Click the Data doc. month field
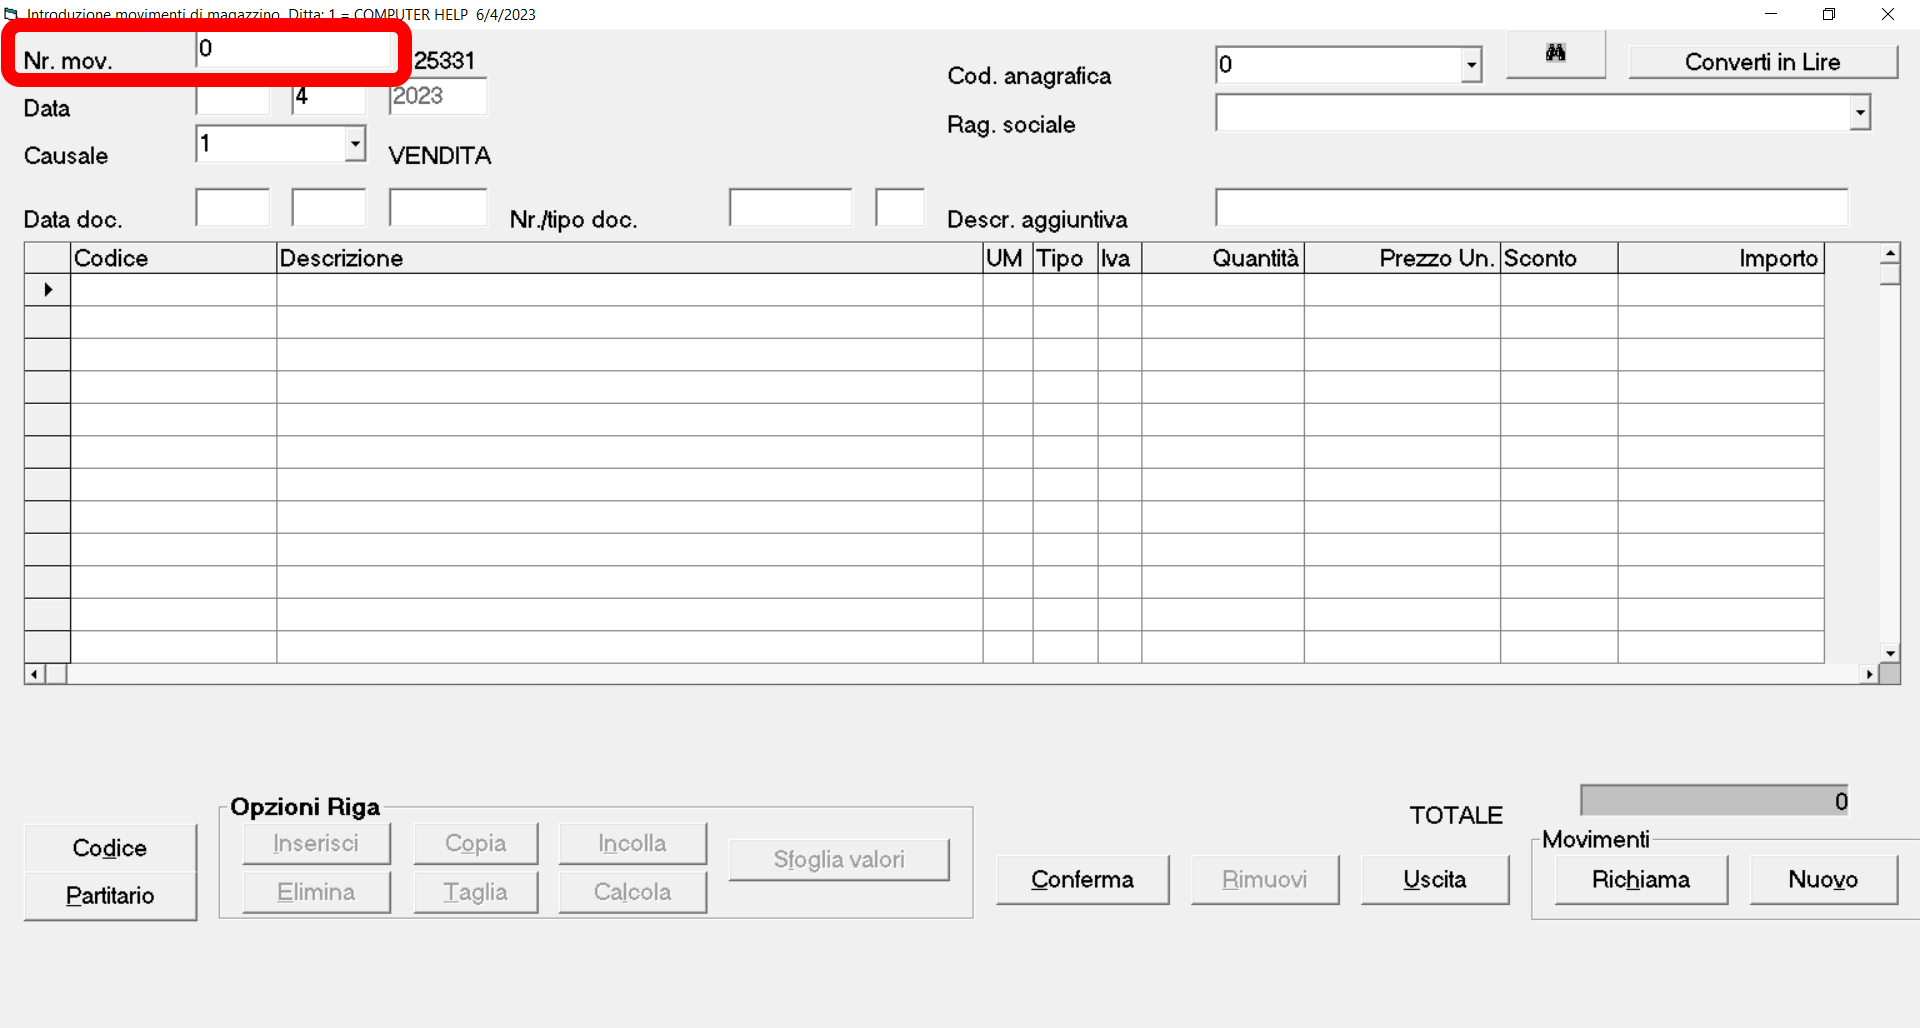The image size is (1920, 1028). tap(329, 208)
